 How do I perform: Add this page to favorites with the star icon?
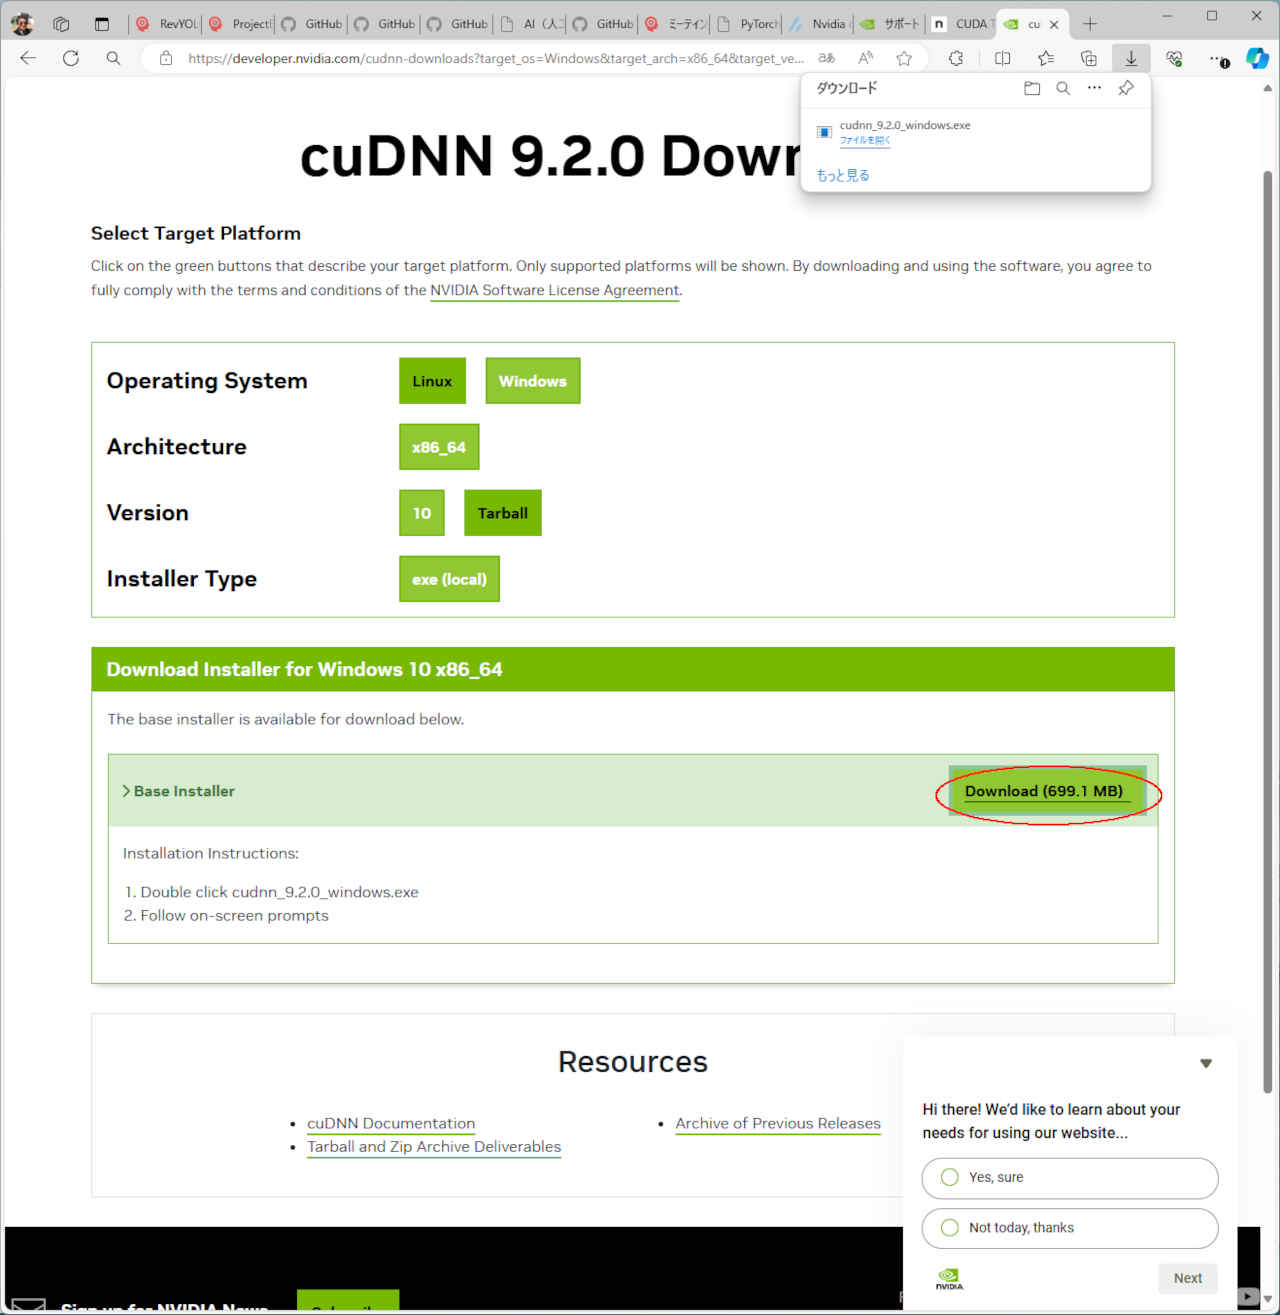[904, 58]
